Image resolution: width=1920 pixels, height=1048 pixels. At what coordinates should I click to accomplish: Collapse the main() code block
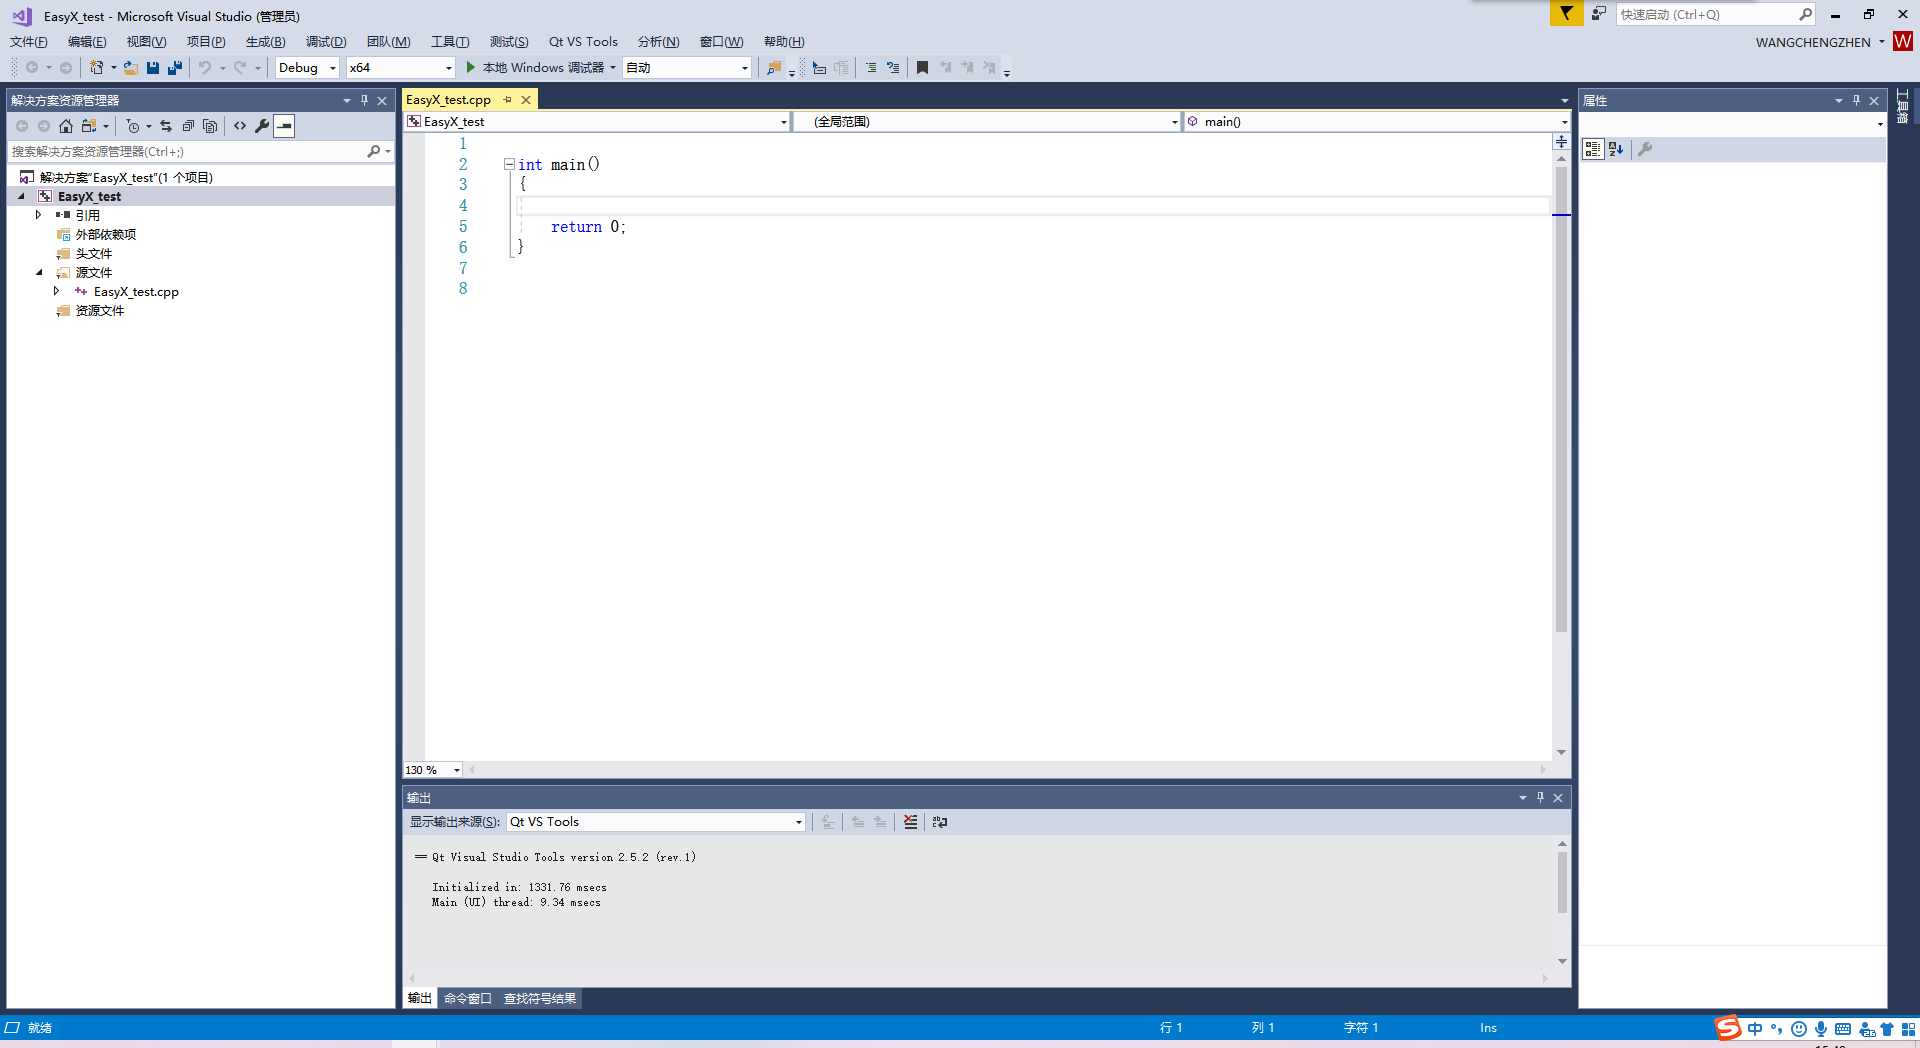pos(509,164)
